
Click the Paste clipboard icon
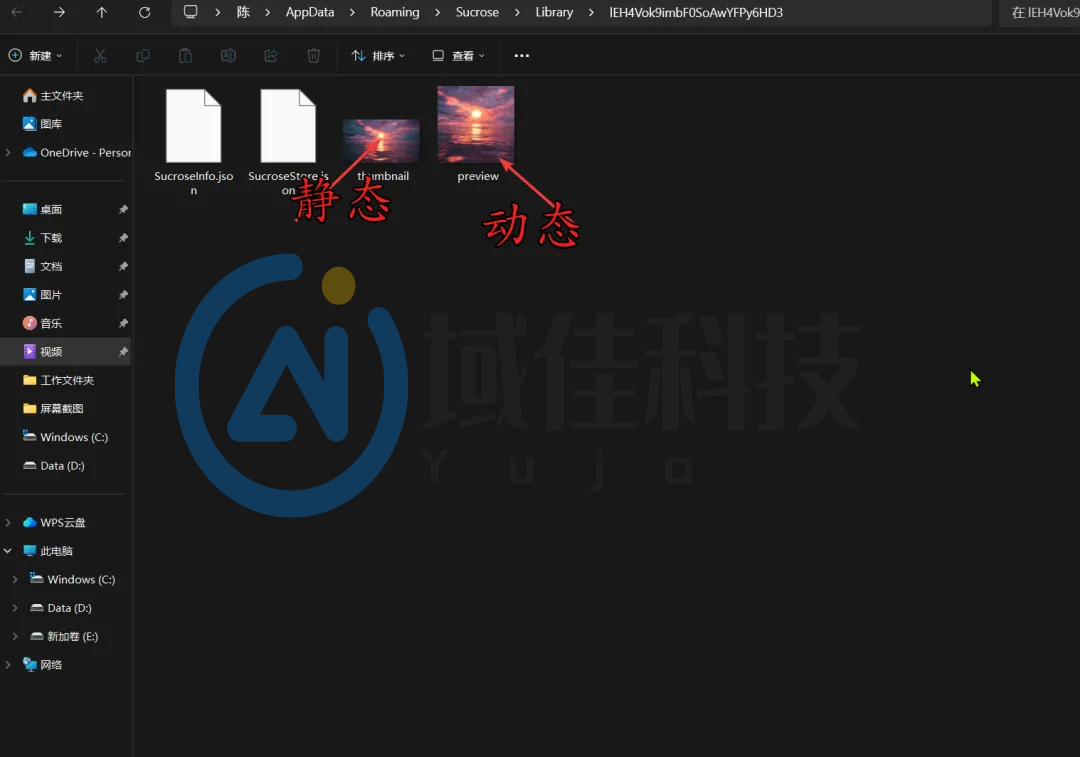tap(186, 56)
